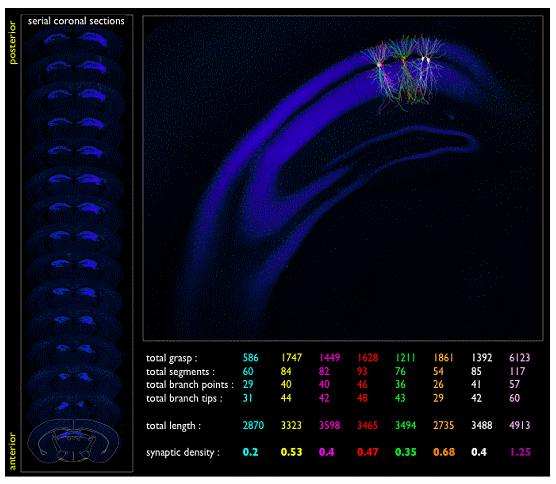The image size is (556, 484).
Task: Select the topmost posterior coronal section thumbnail
Action: [76, 44]
